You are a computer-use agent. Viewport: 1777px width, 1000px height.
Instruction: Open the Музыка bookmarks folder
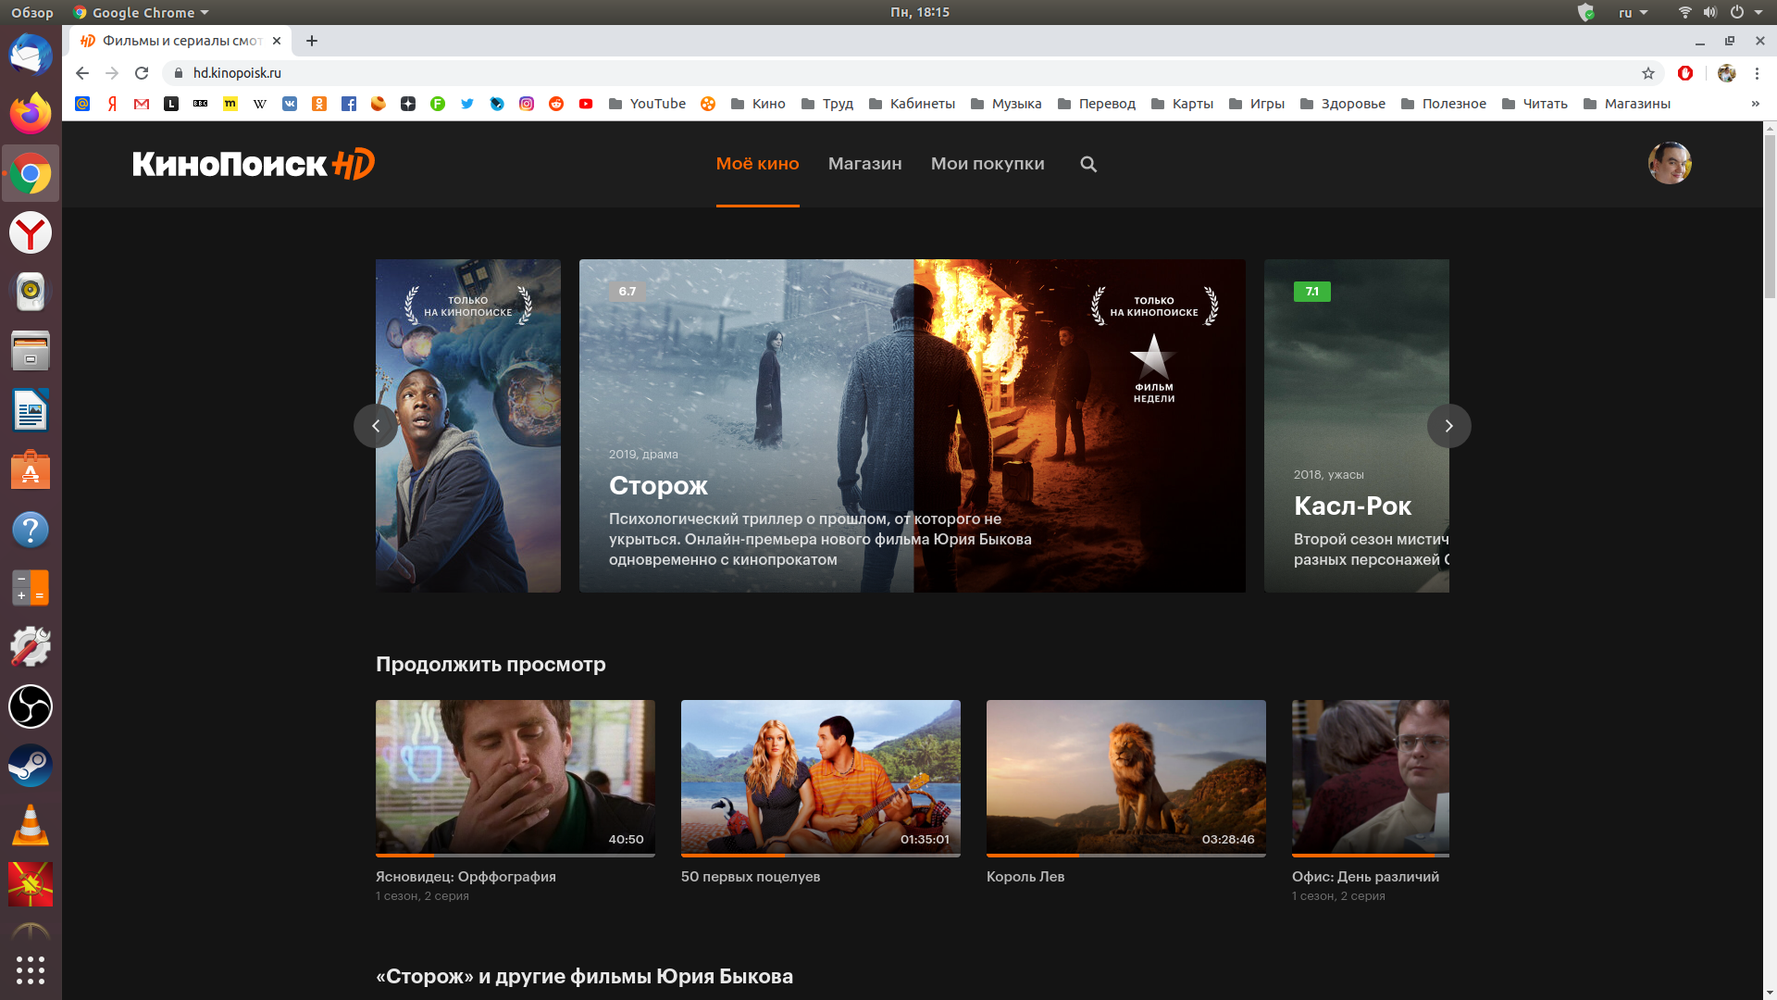[x=1006, y=104]
